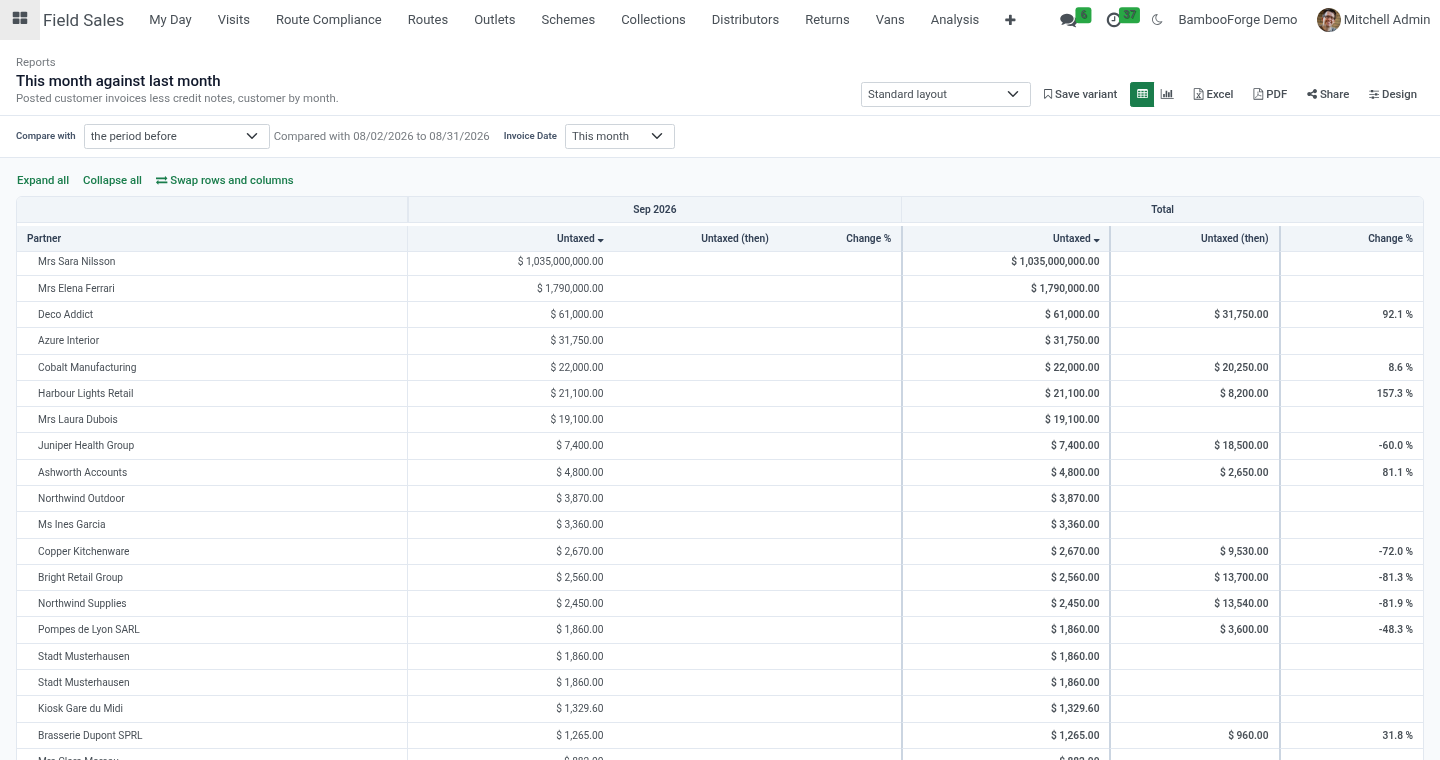Sort by Untaxed under Total
The image size is (1440, 760).
pyautogui.click(x=1076, y=239)
